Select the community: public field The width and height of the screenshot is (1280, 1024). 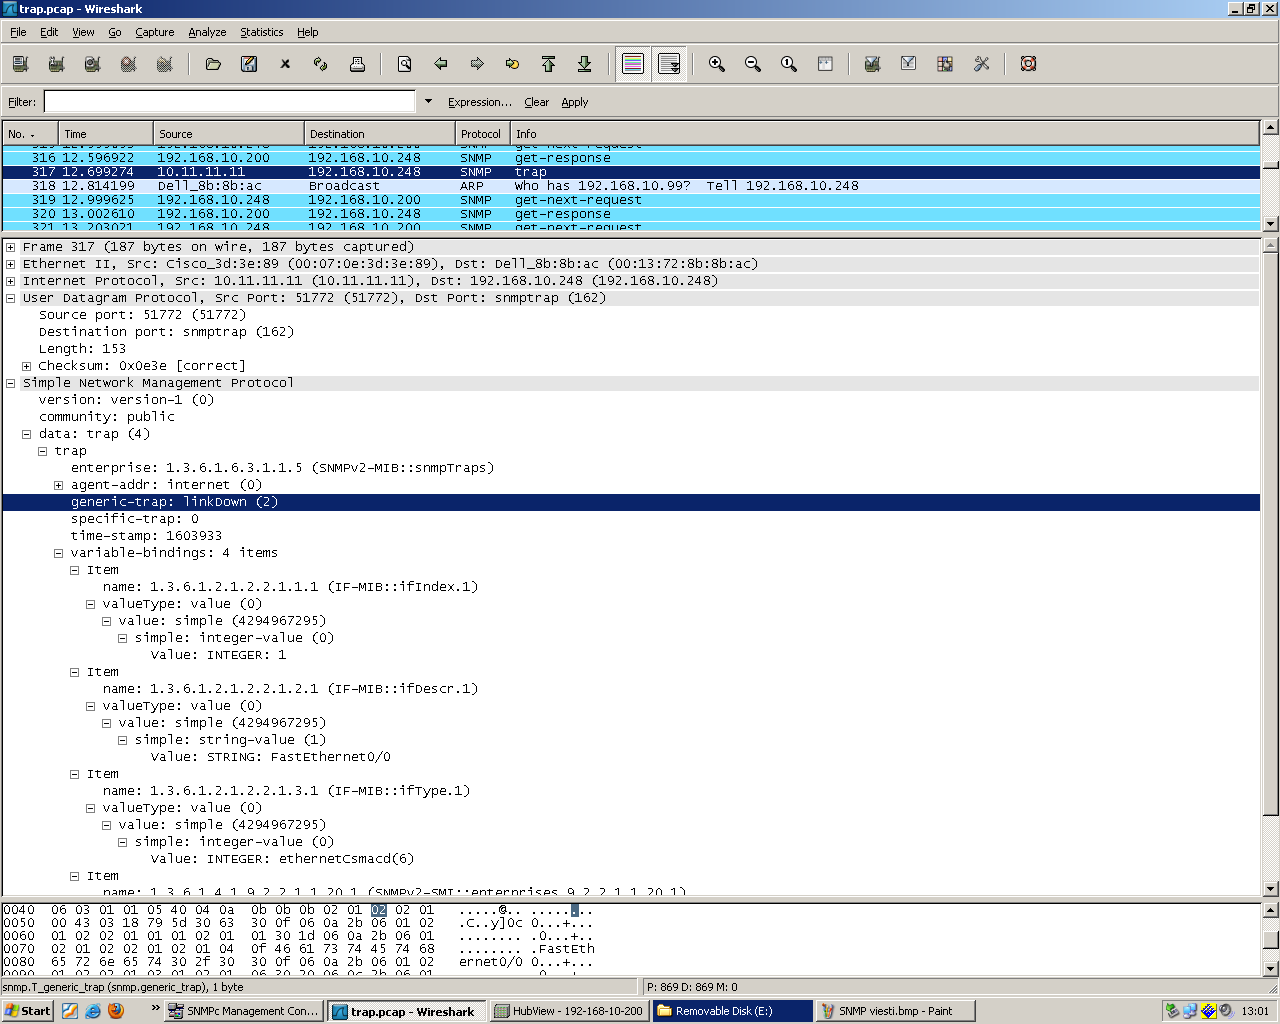(107, 417)
